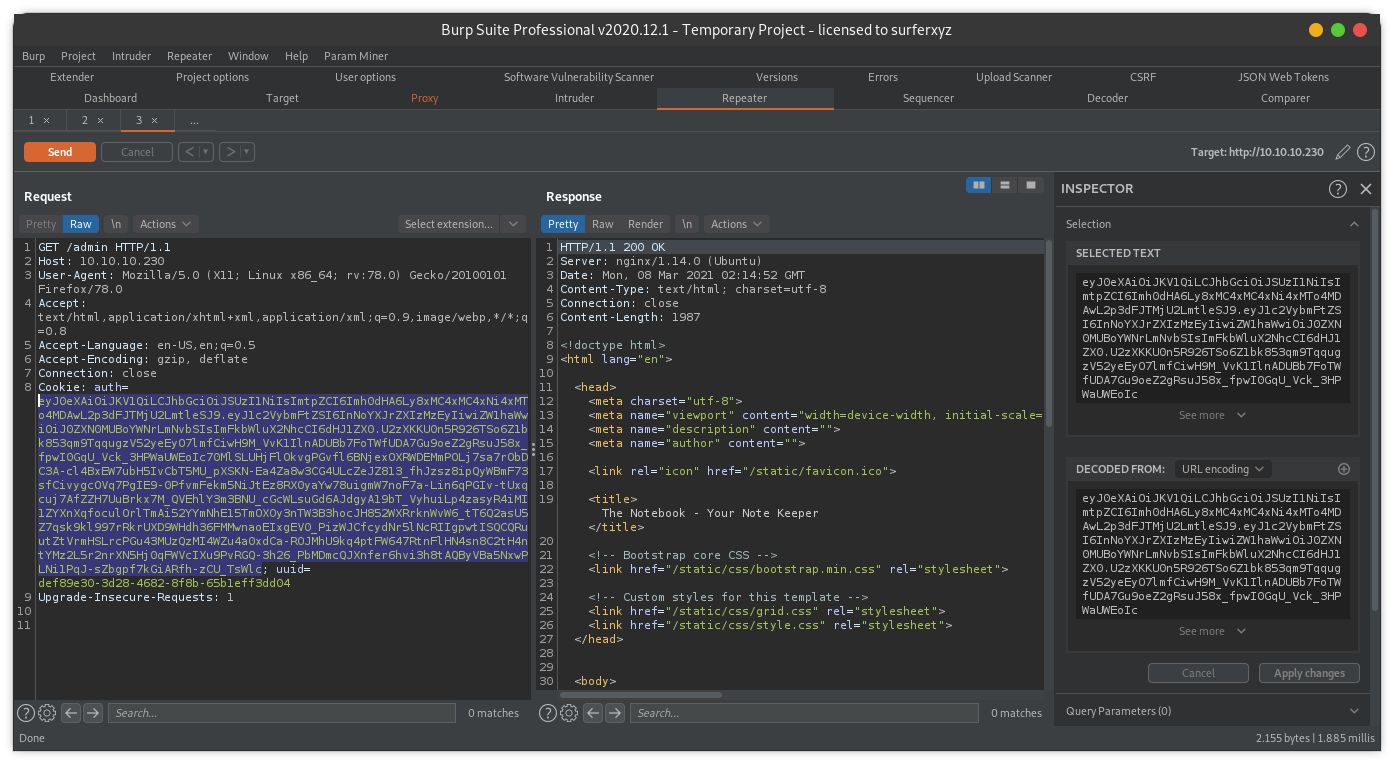The width and height of the screenshot is (1394, 764).
Task: Go to previous request search match
Action: (71, 713)
